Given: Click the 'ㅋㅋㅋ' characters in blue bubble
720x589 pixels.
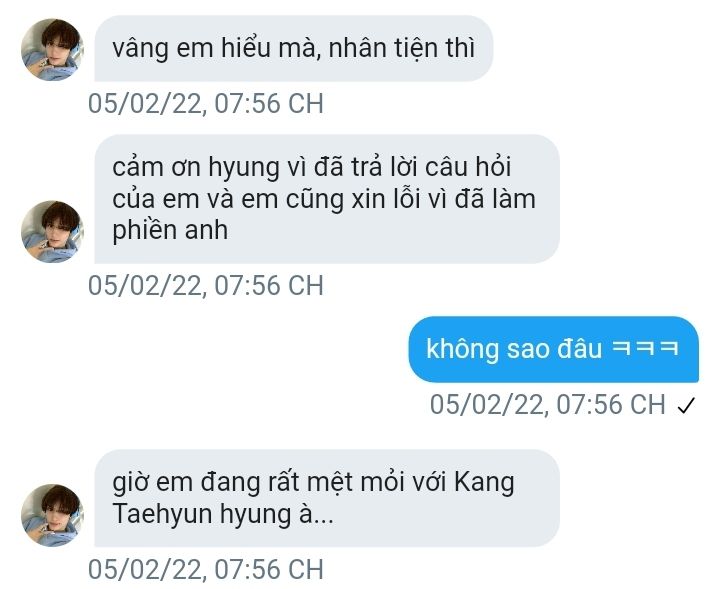Looking at the screenshot, I should coord(646,348).
